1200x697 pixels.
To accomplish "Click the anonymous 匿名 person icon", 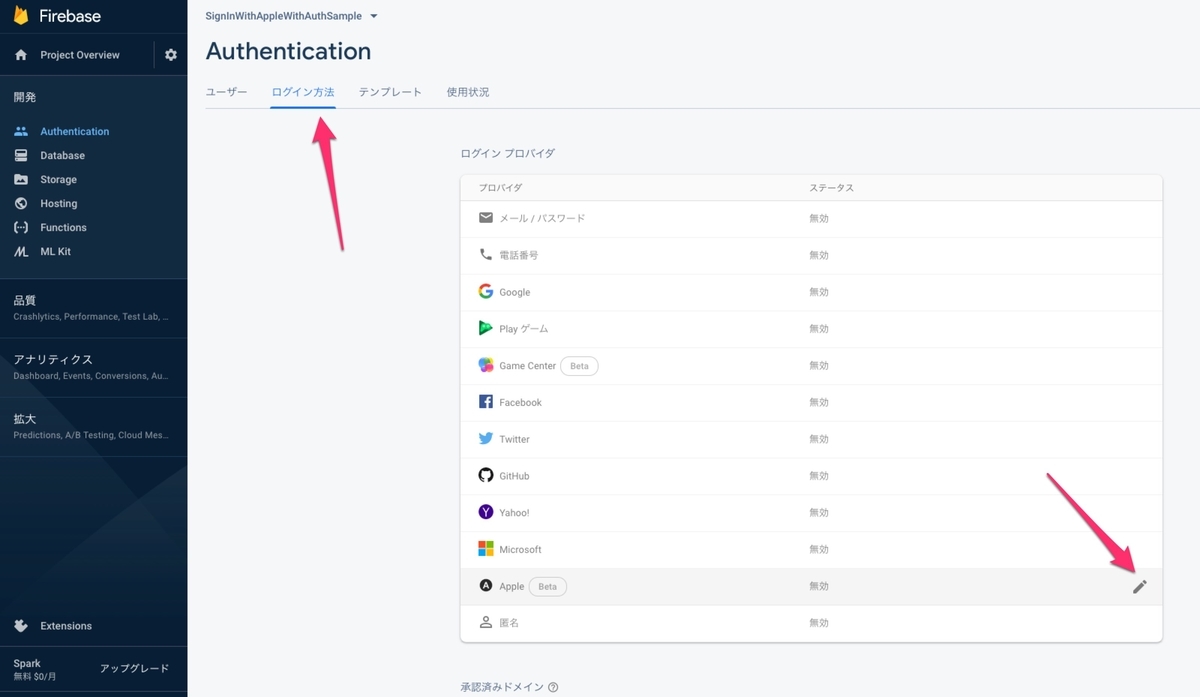I will (x=486, y=622).
